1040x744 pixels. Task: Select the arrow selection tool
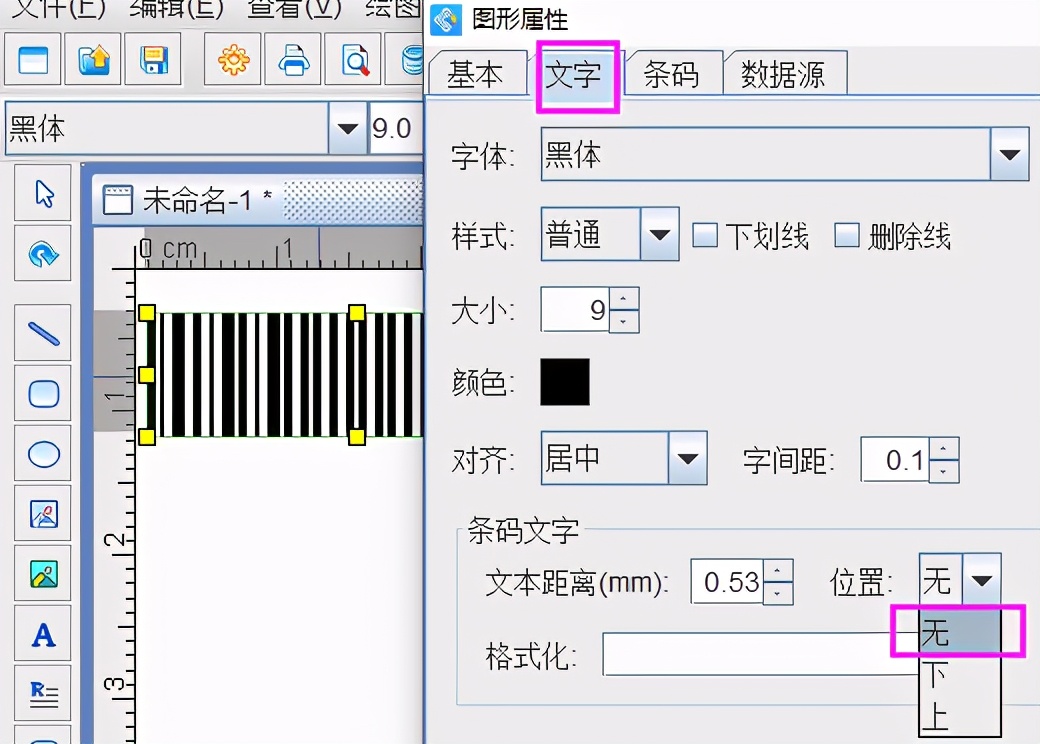[x=42, y=192]
